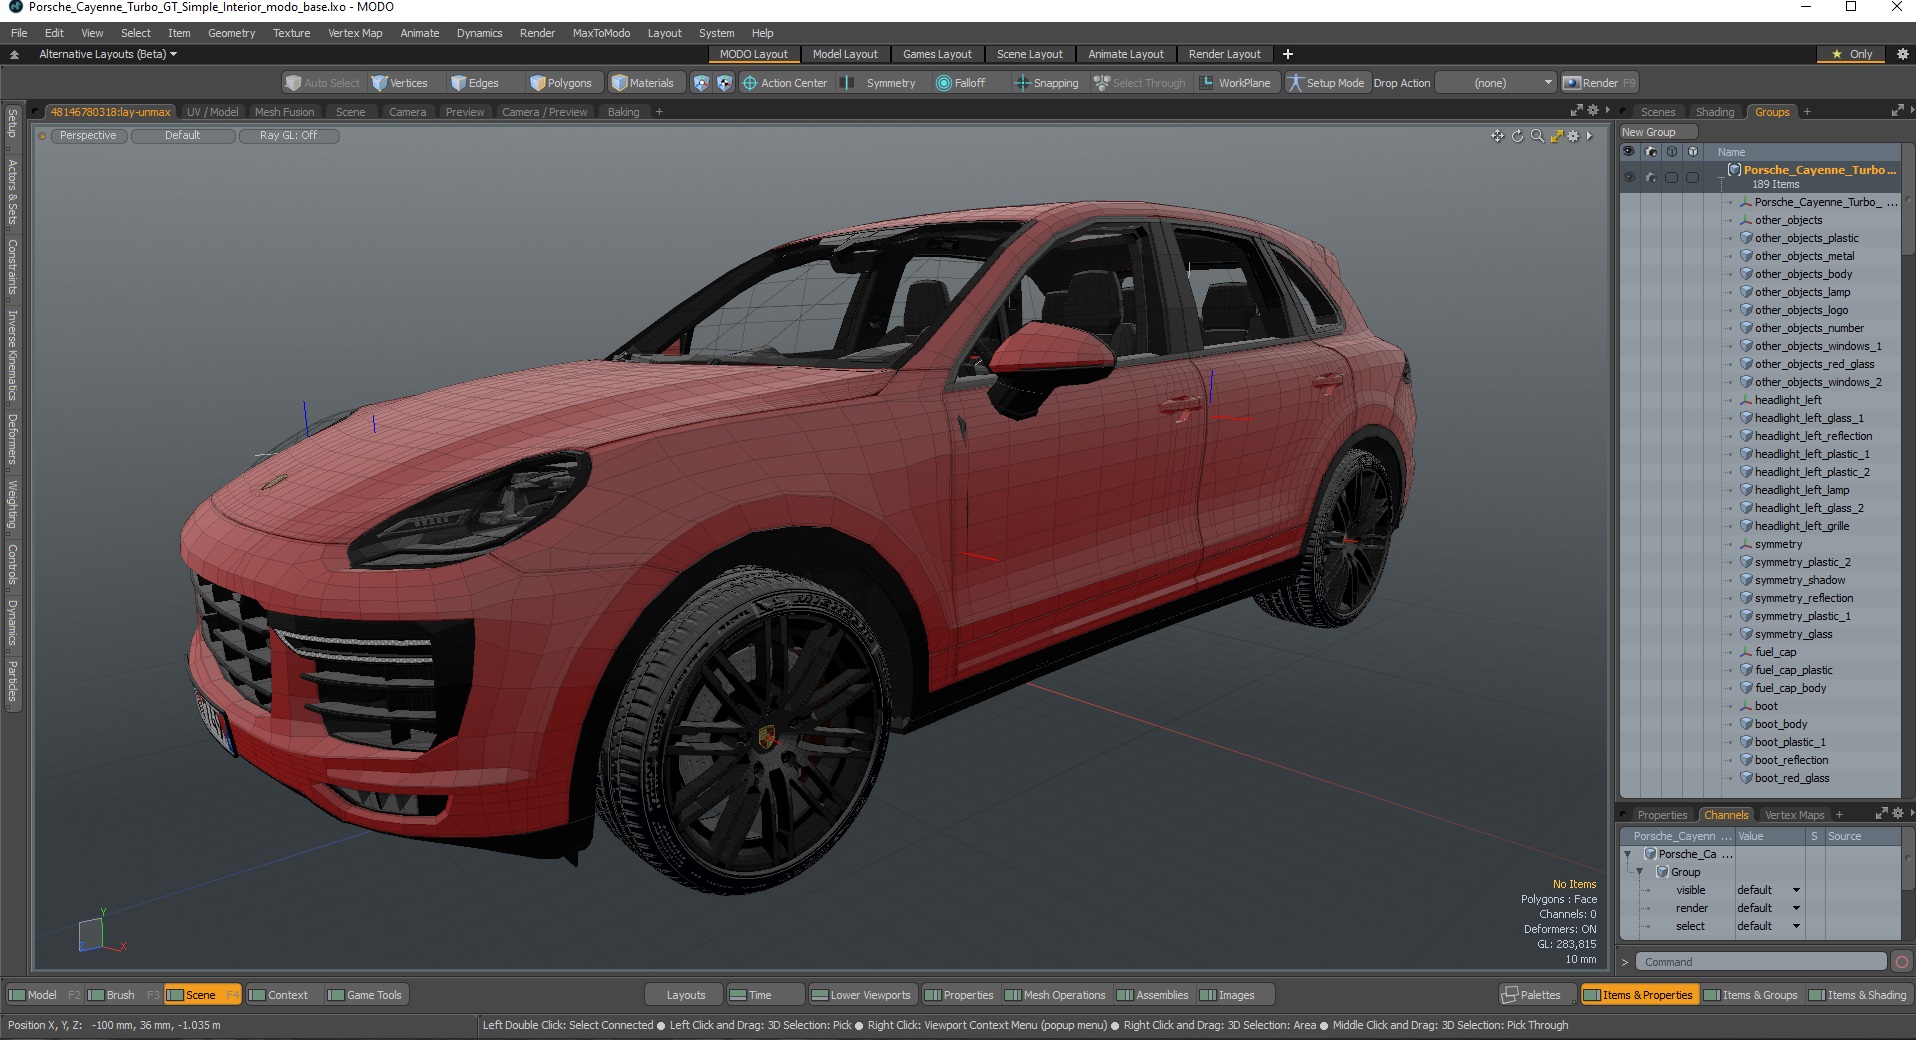Open Falloff options

click(x=961, y=83)
